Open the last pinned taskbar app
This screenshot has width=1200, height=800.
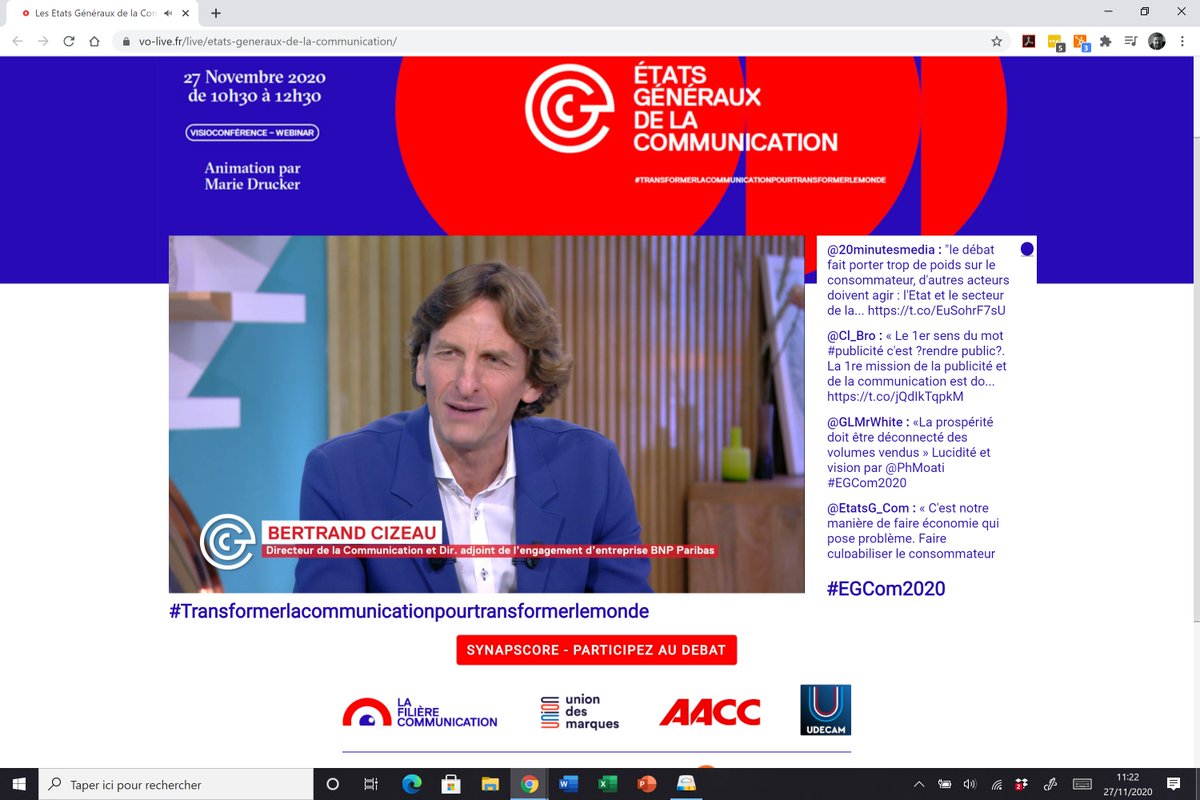coord(686,784)
